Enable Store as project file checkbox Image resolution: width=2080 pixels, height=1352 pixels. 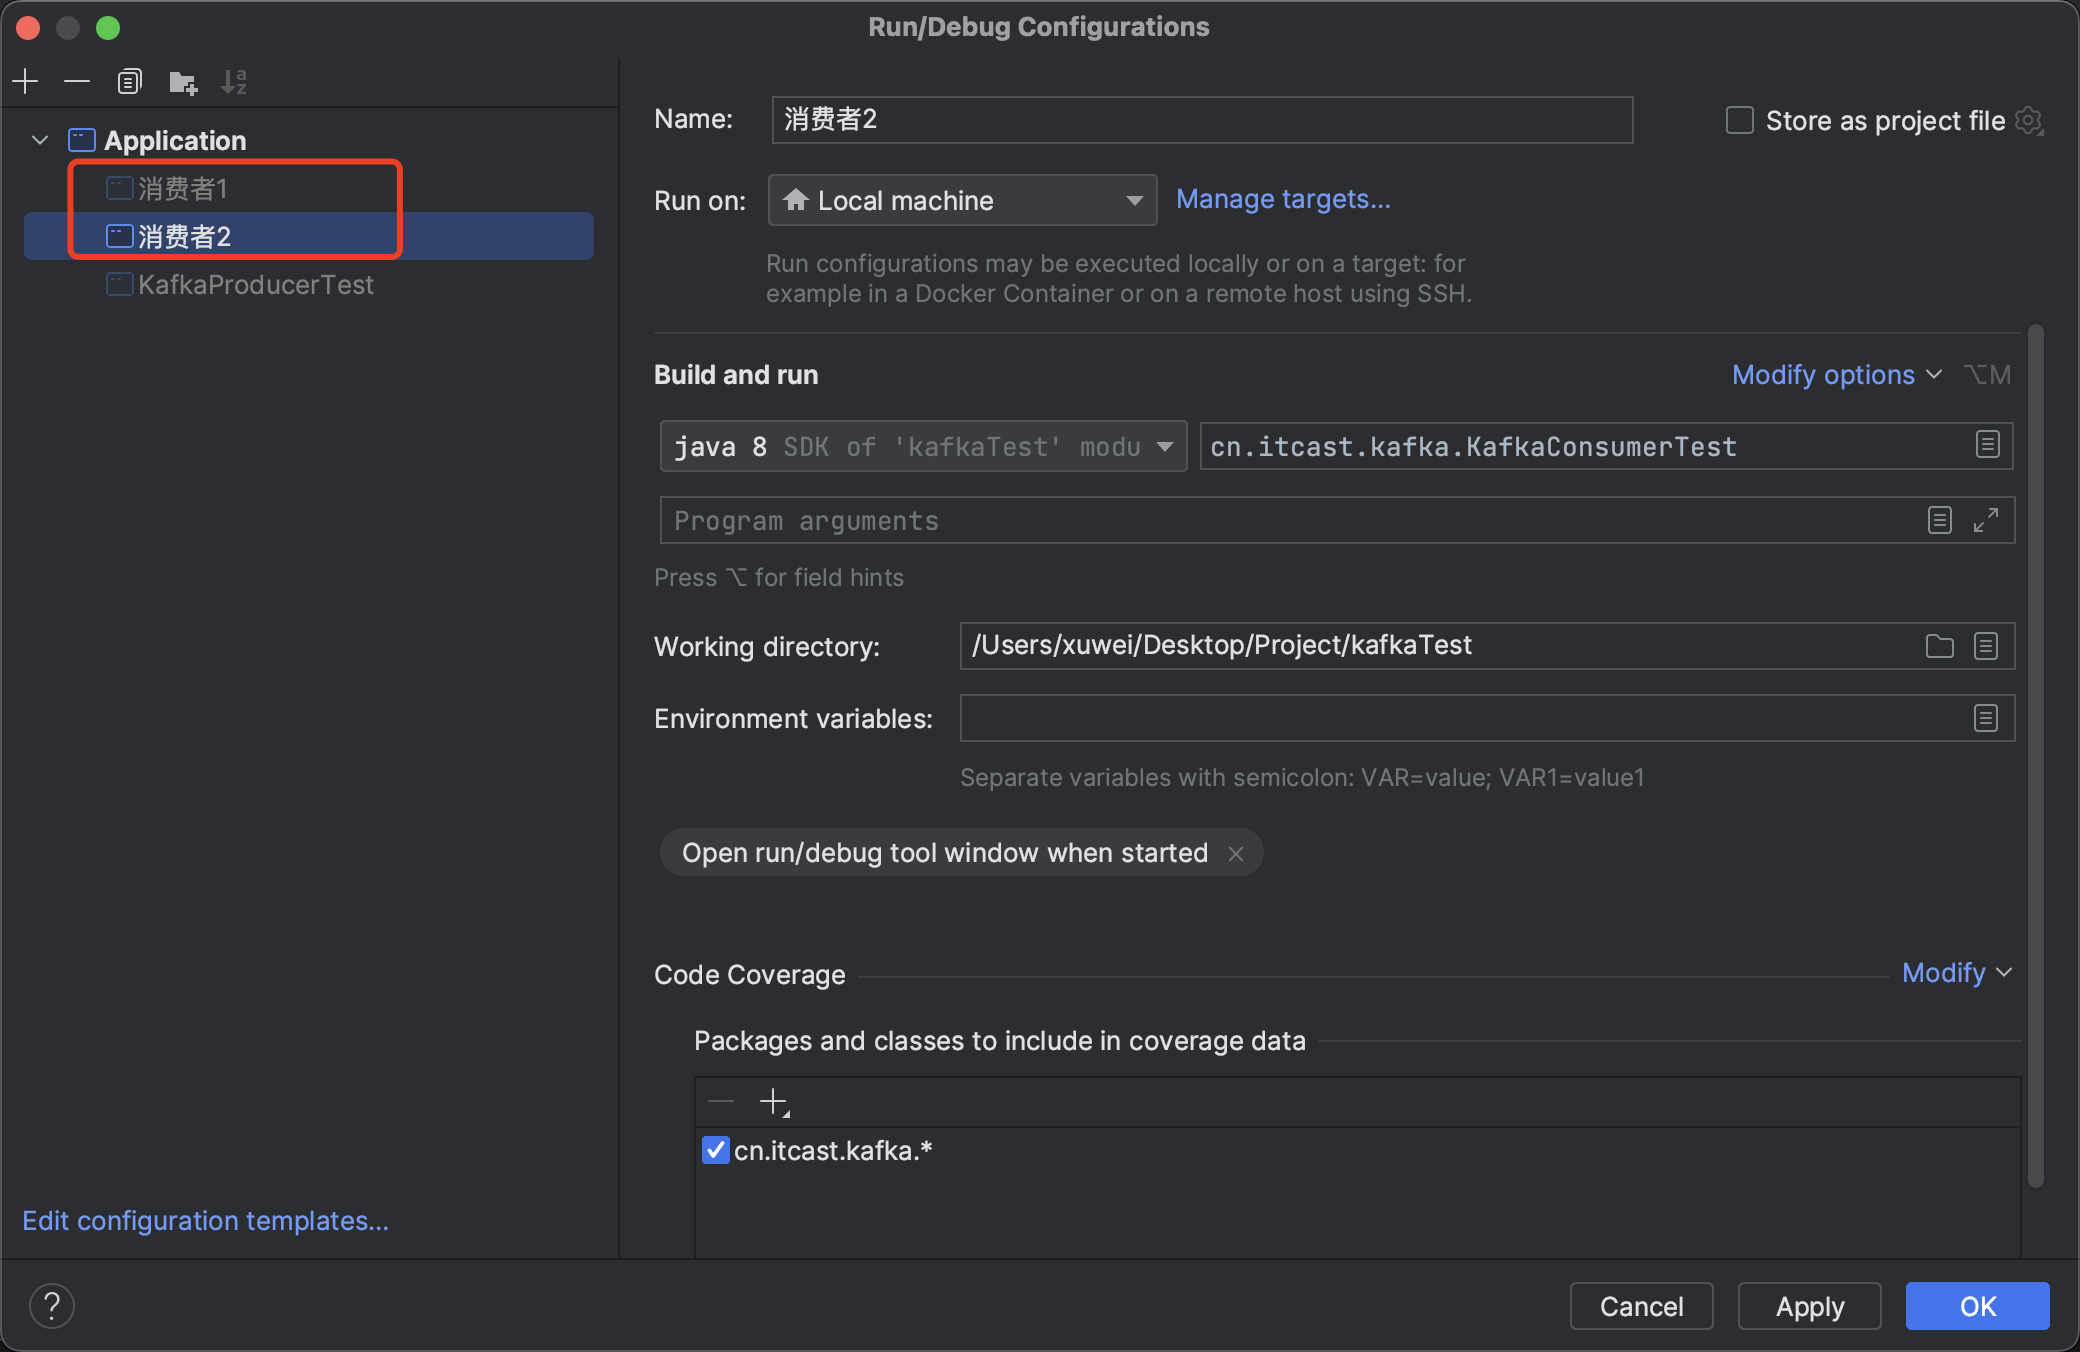coord(1740,121)
